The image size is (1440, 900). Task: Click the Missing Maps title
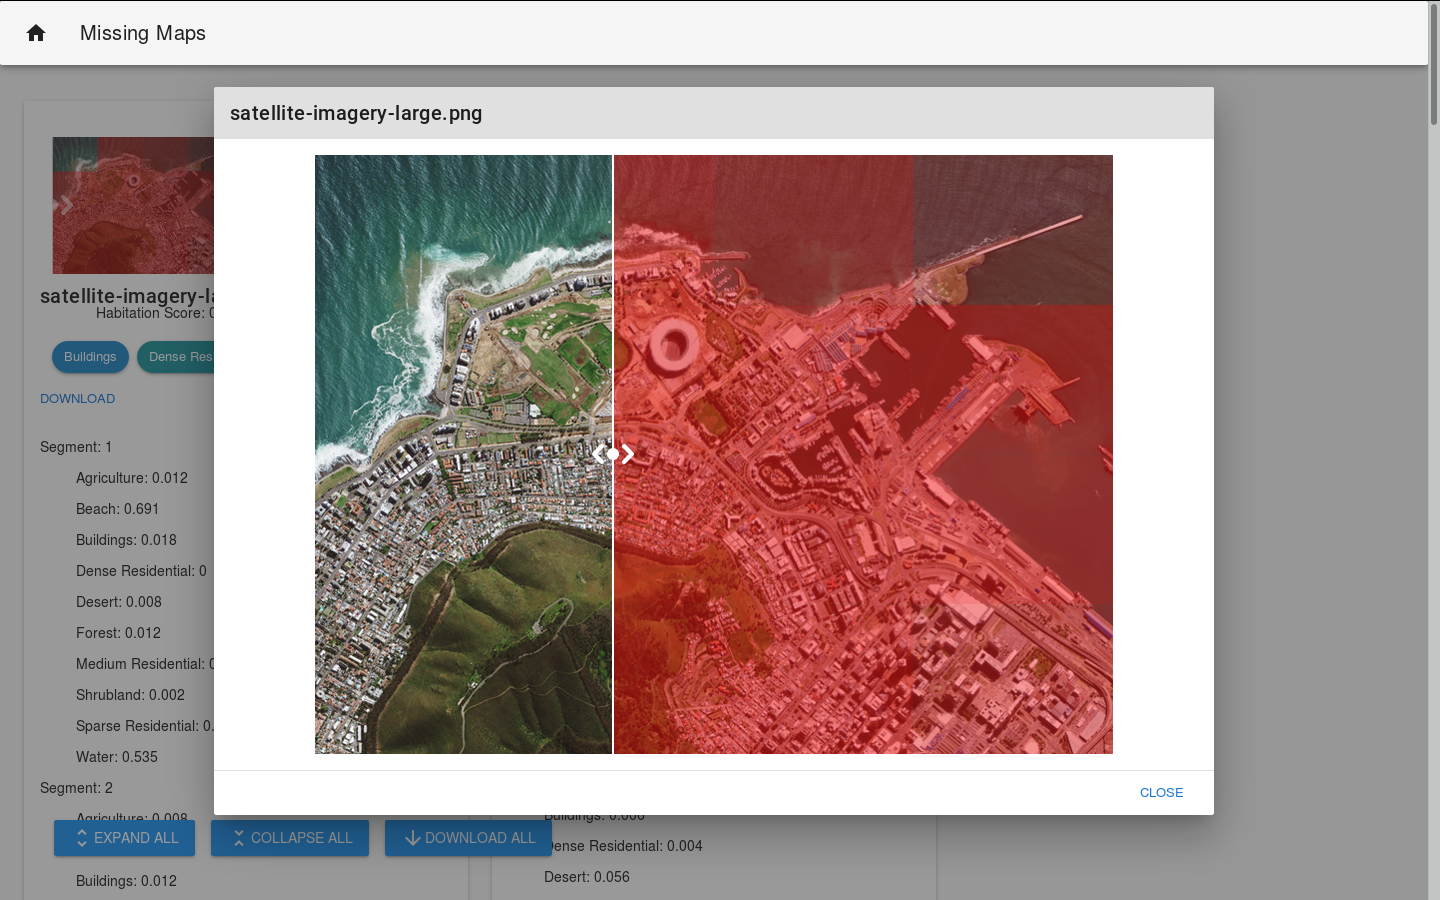(x=143, y=33)
